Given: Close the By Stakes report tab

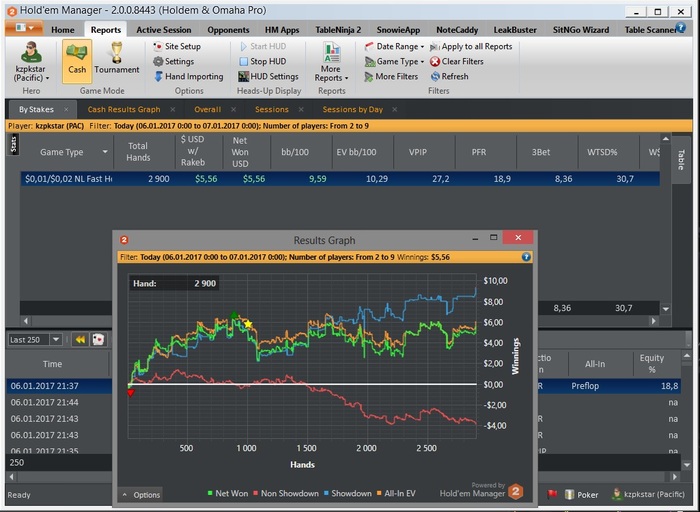Looking at the screenshot, I should pyautogui.click(x=66, y=109).
